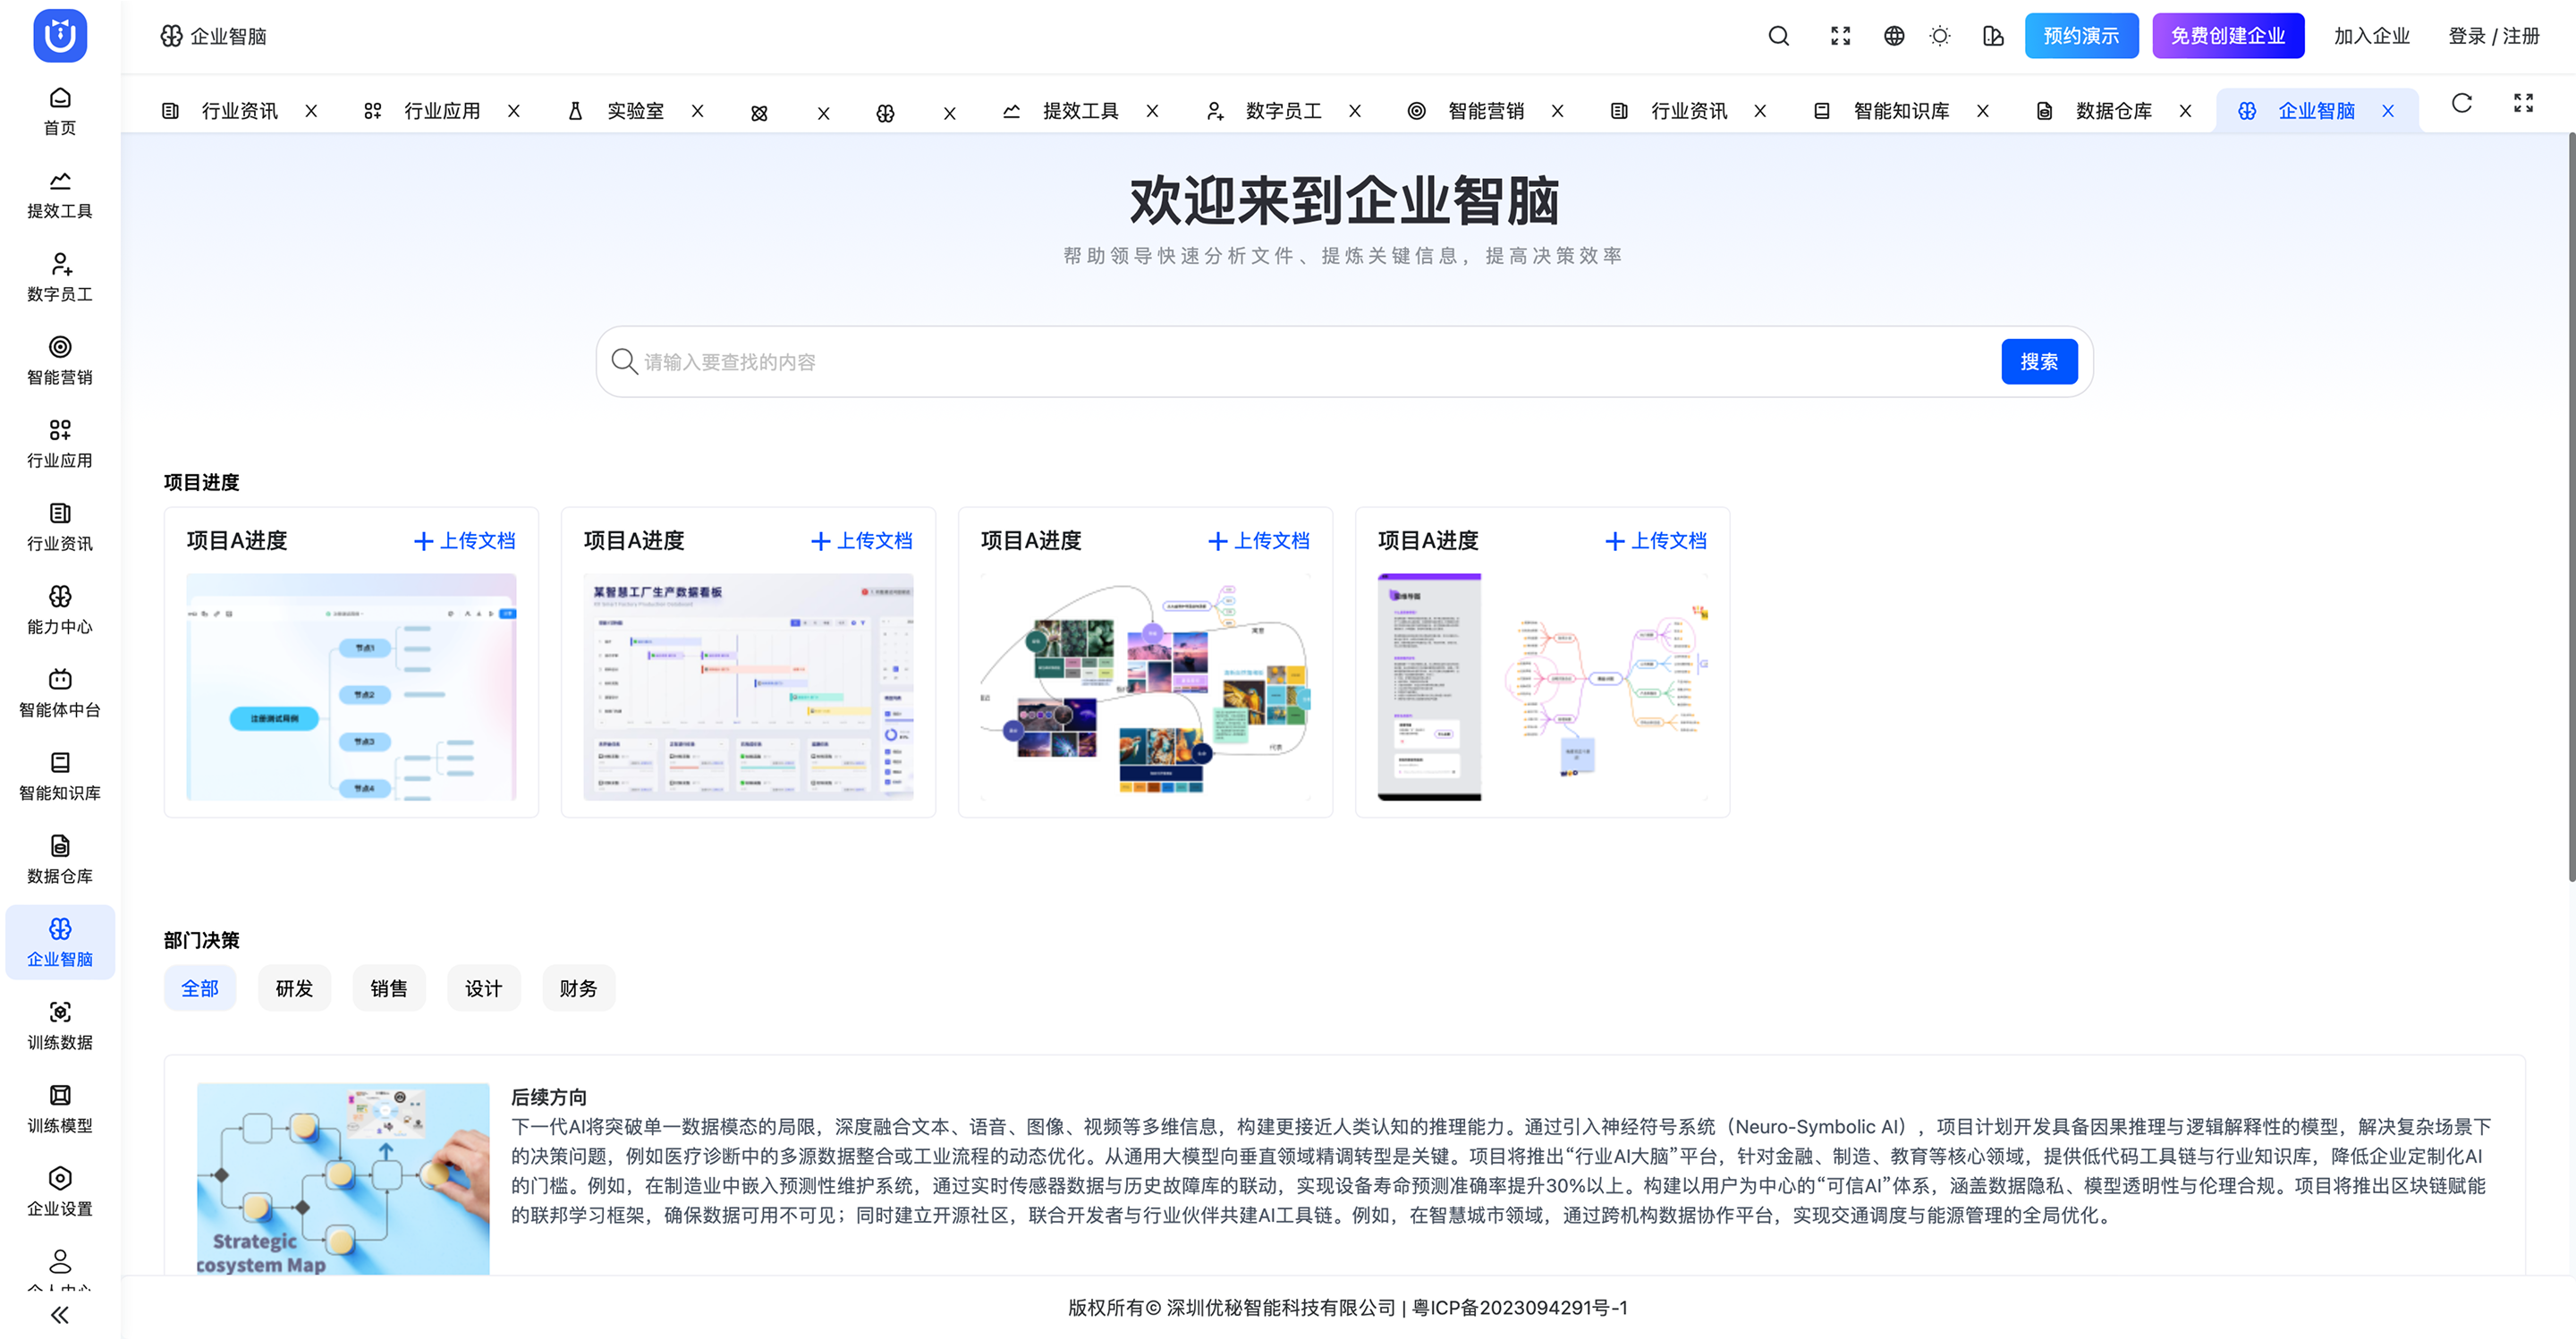Viewport: 2576px width, 1339px height.
Task: Enter fullscreen using the header expand icon
Action: [1840, 36]
